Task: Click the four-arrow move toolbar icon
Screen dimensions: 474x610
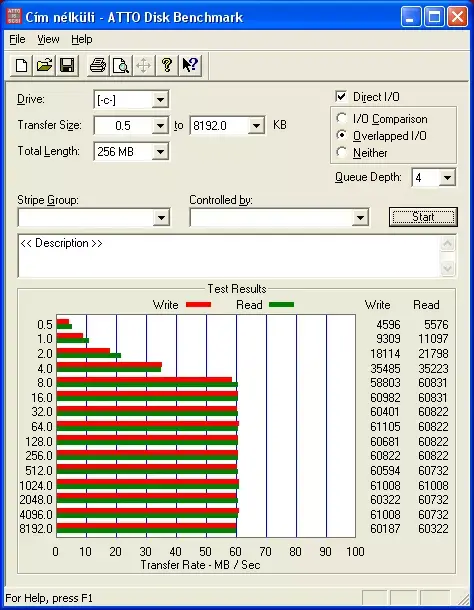Action: coord(144,65)
